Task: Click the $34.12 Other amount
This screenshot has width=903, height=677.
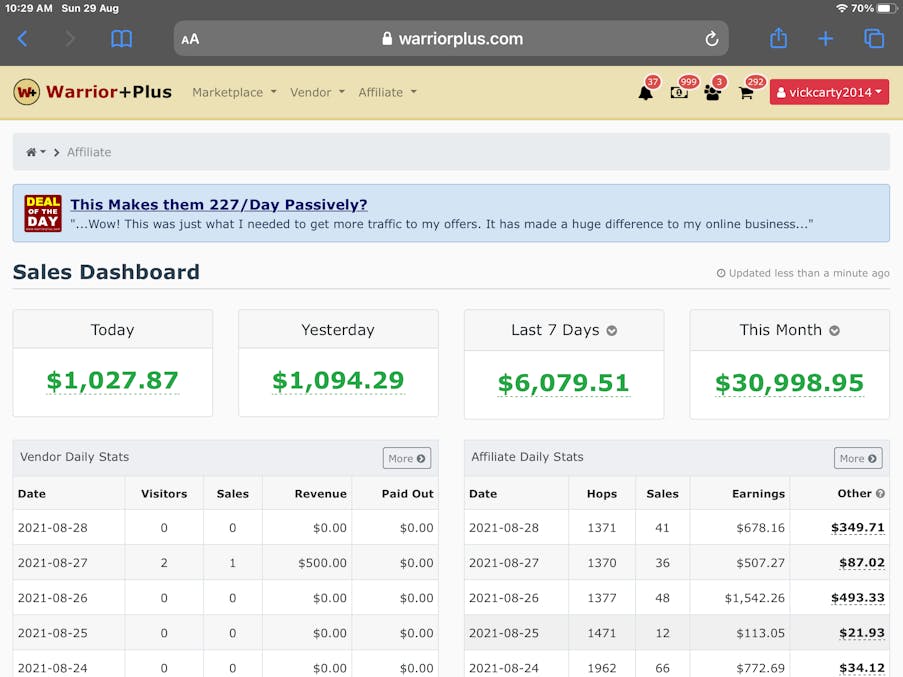Action: (862, 668)
